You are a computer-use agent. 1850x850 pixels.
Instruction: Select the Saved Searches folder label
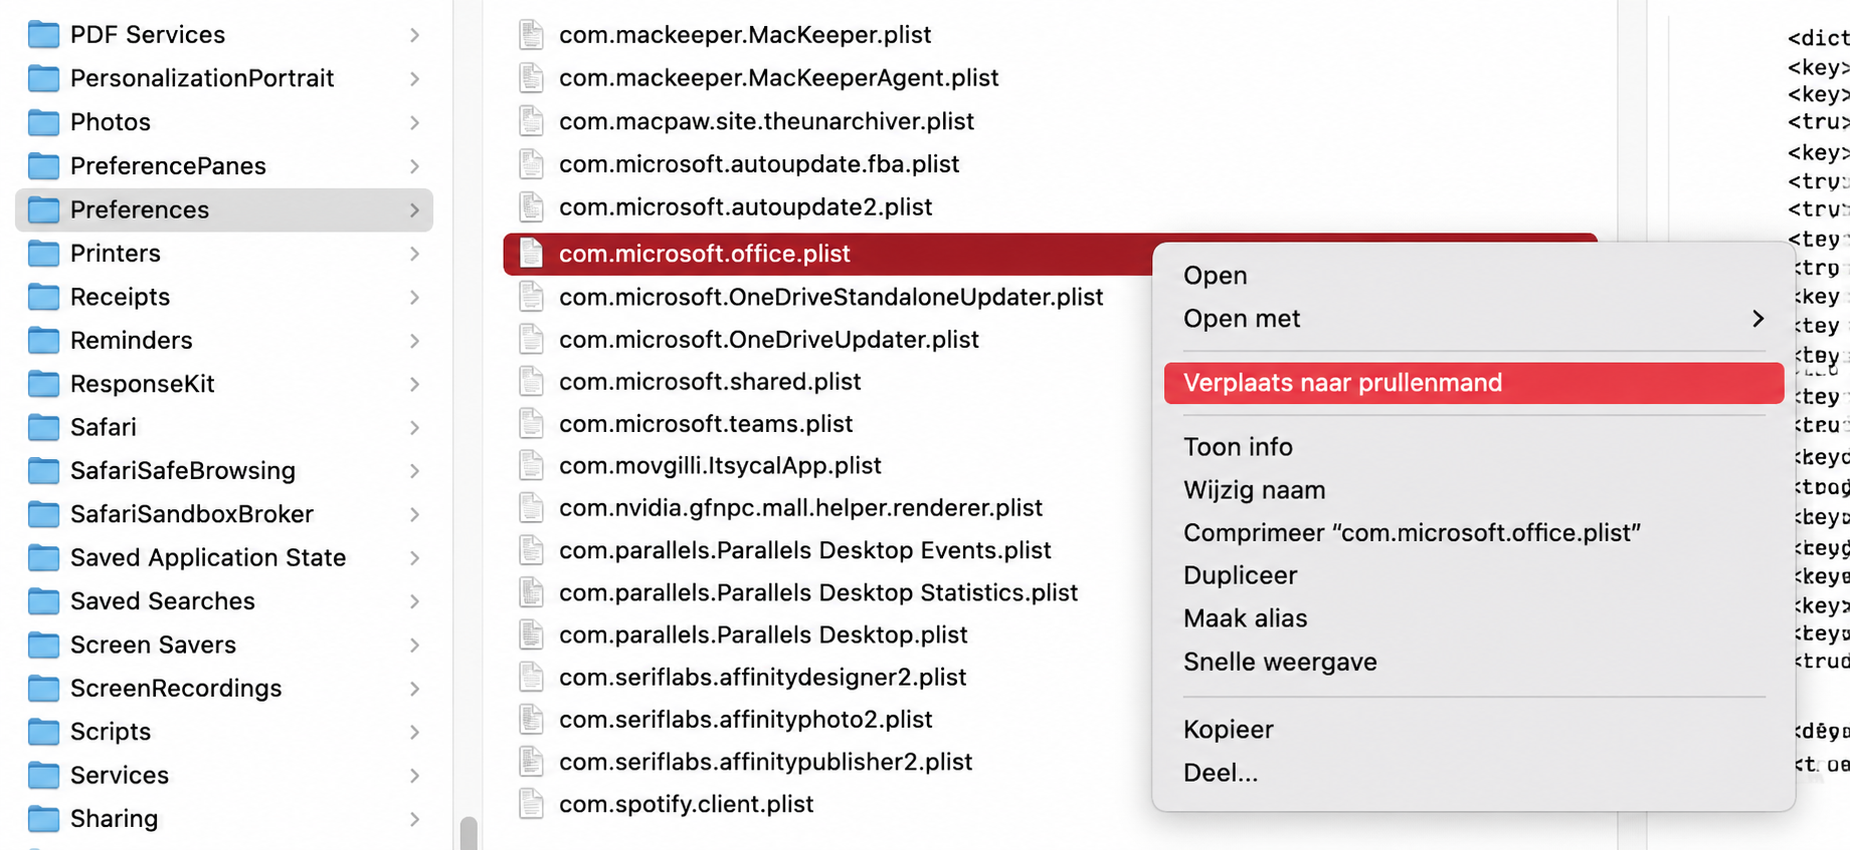162,601
